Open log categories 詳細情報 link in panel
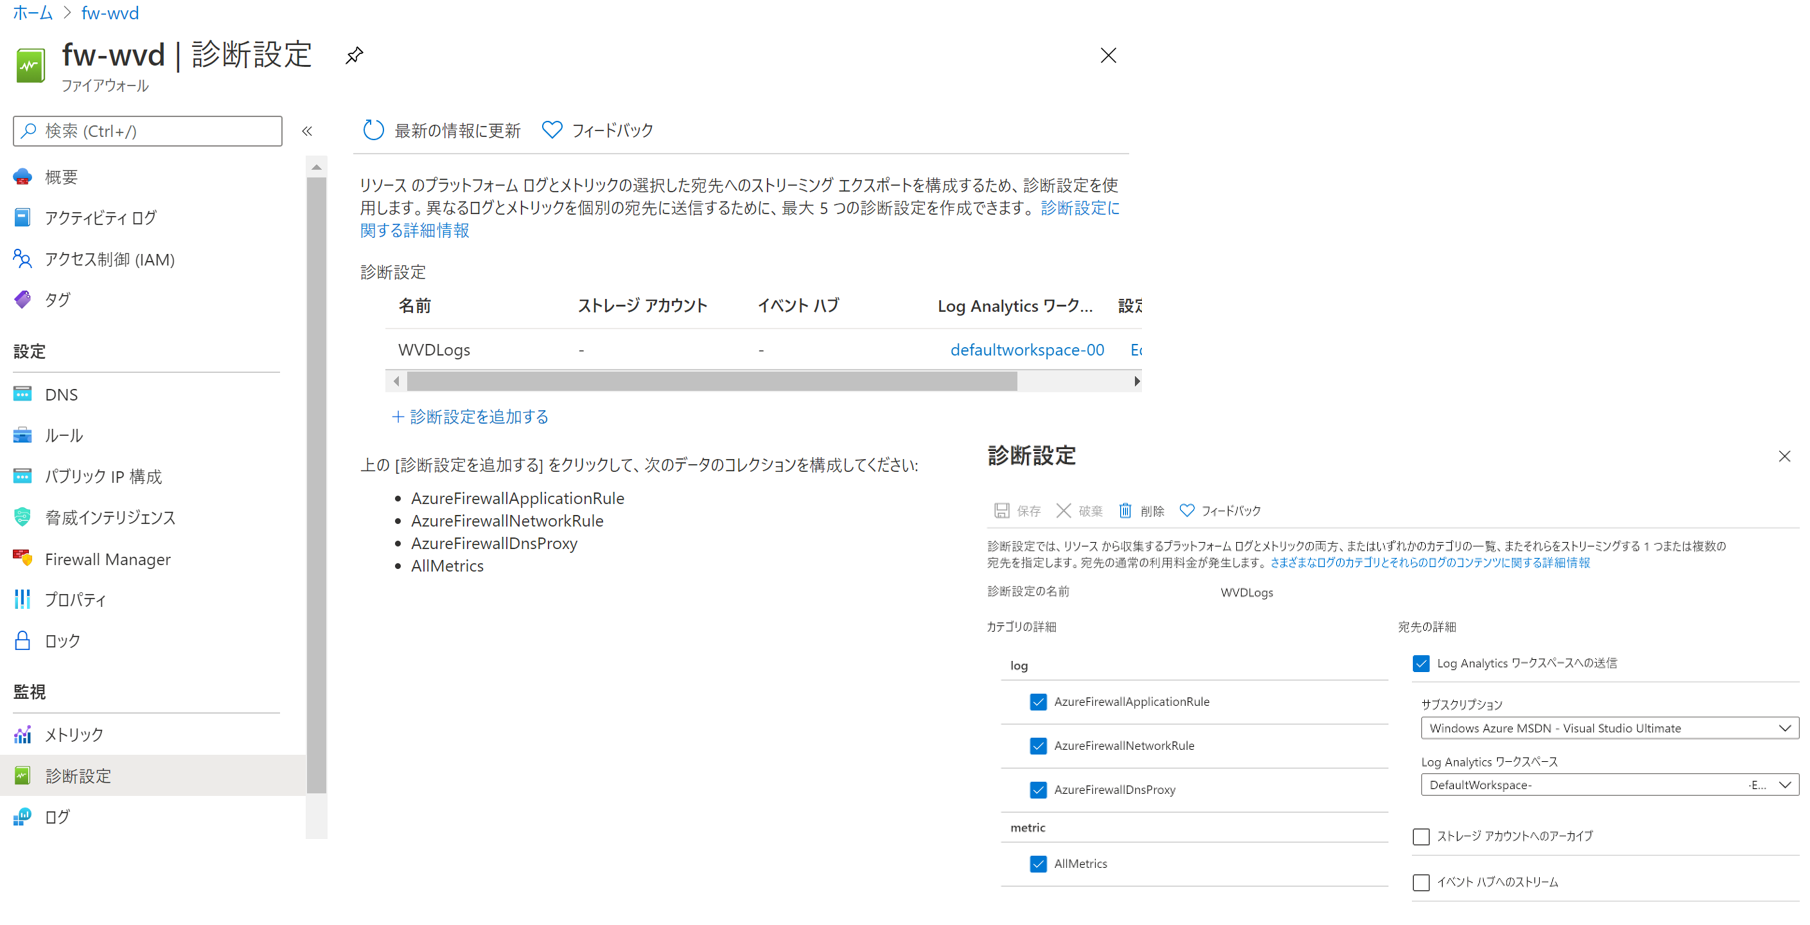This screenshot has height=925, width=1810. coord(1430,563)
